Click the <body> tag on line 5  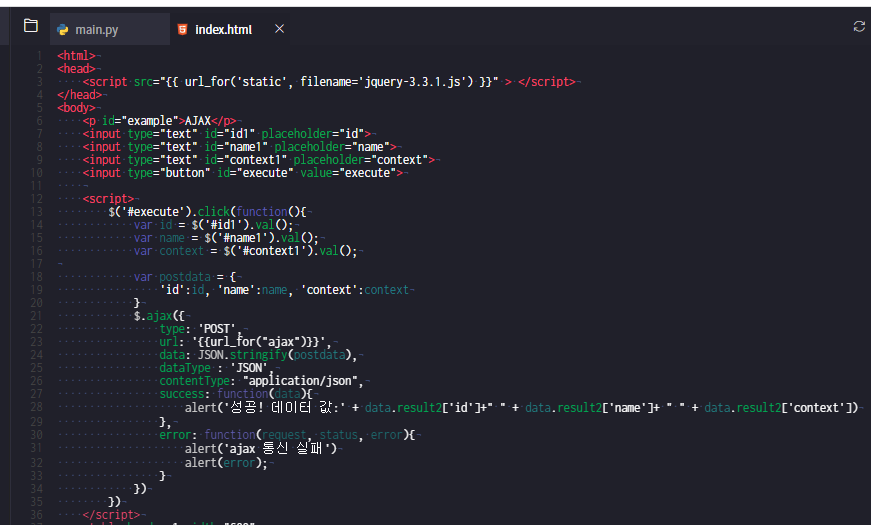[76, 108]
